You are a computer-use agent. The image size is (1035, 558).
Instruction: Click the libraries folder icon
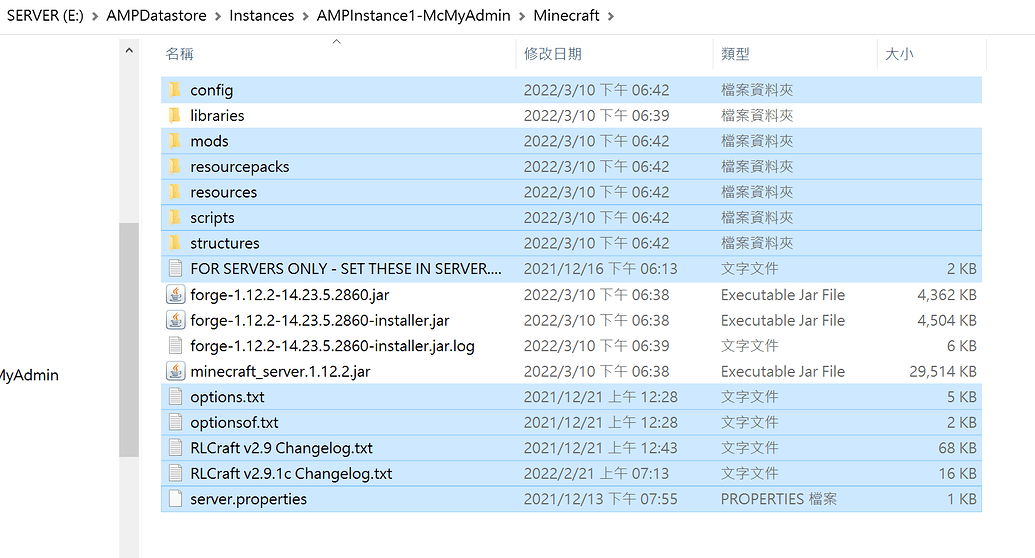[x=174, y=116]
